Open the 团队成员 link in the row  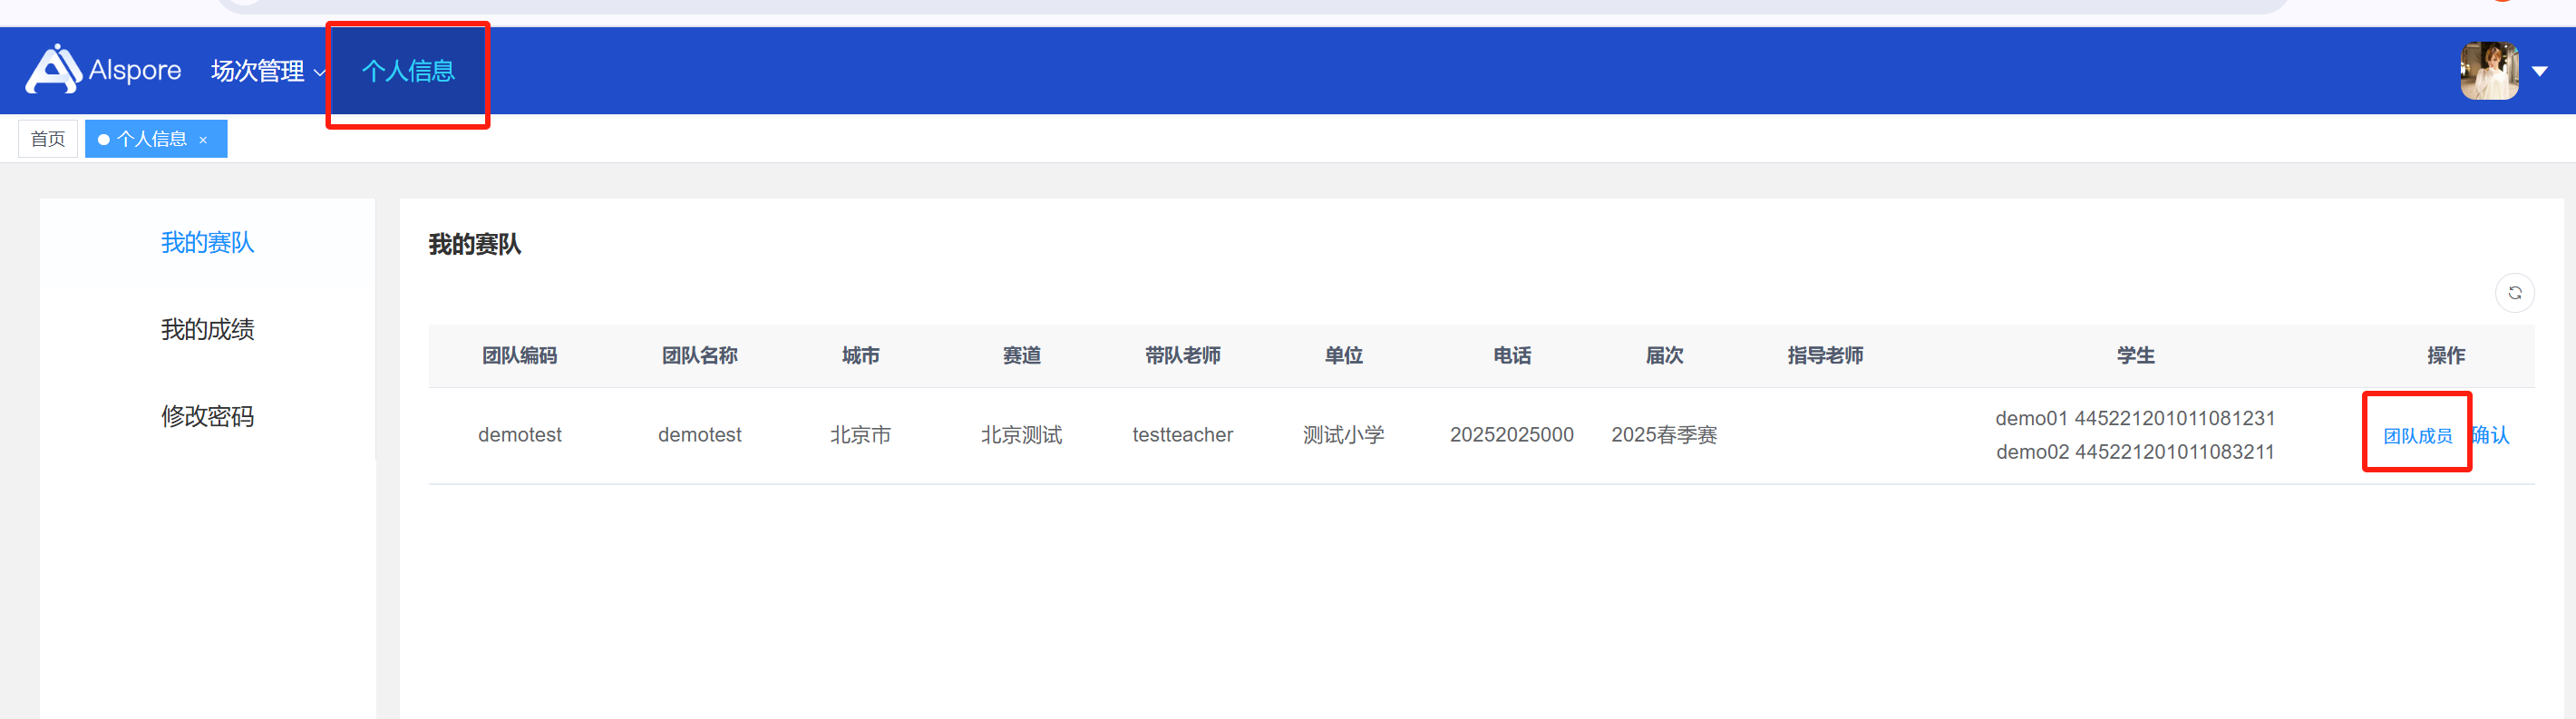(2417, 436)
